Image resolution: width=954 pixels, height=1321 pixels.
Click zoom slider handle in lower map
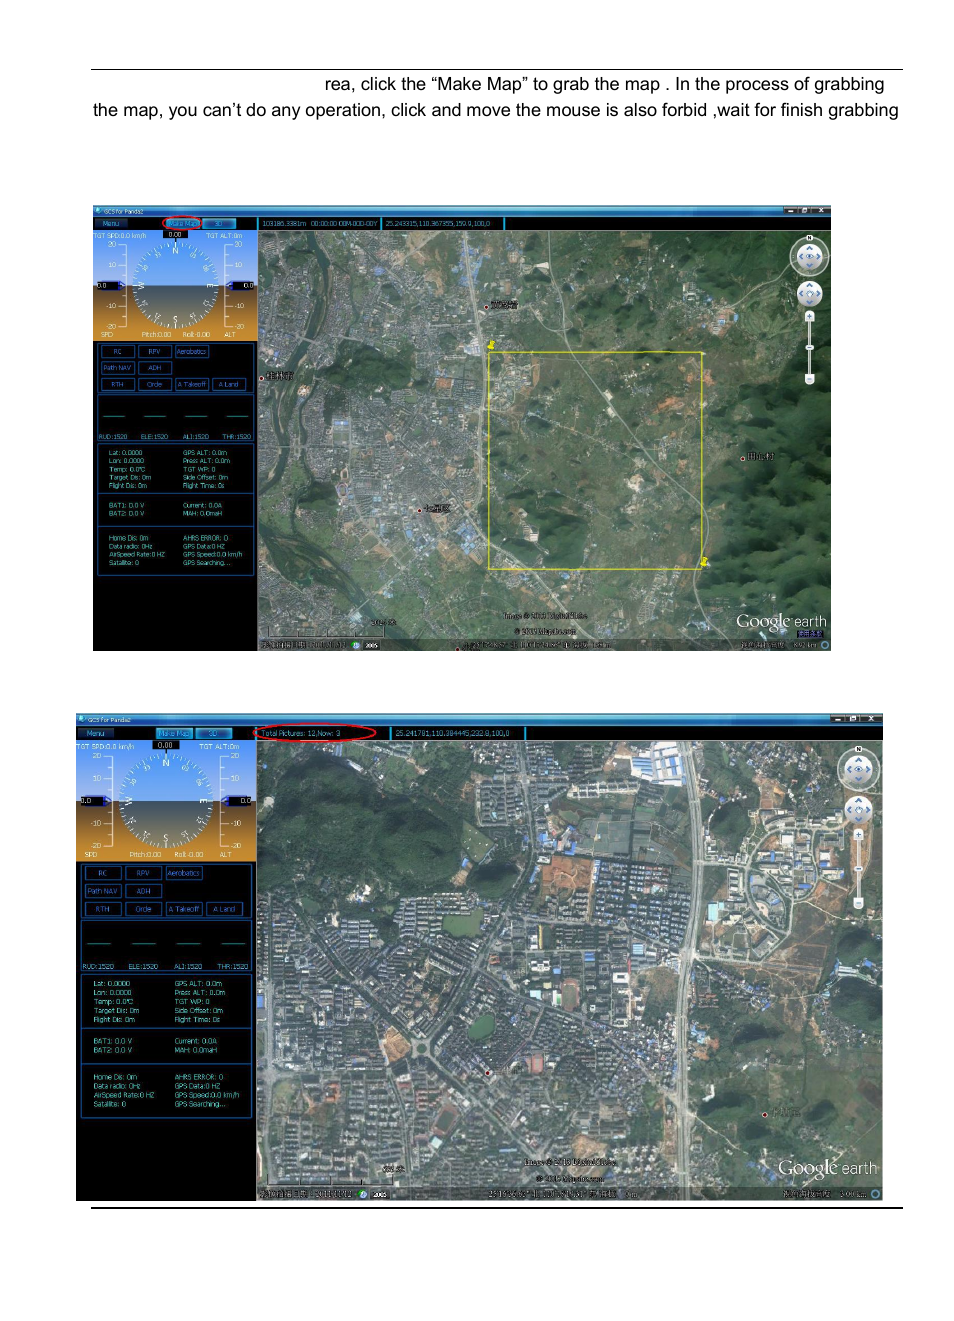[x=858, y=868]
